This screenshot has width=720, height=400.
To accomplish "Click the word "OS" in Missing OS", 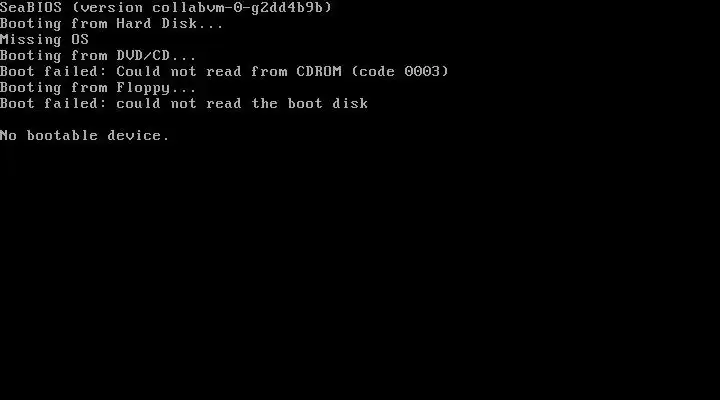I will click(x=80, y=39).
